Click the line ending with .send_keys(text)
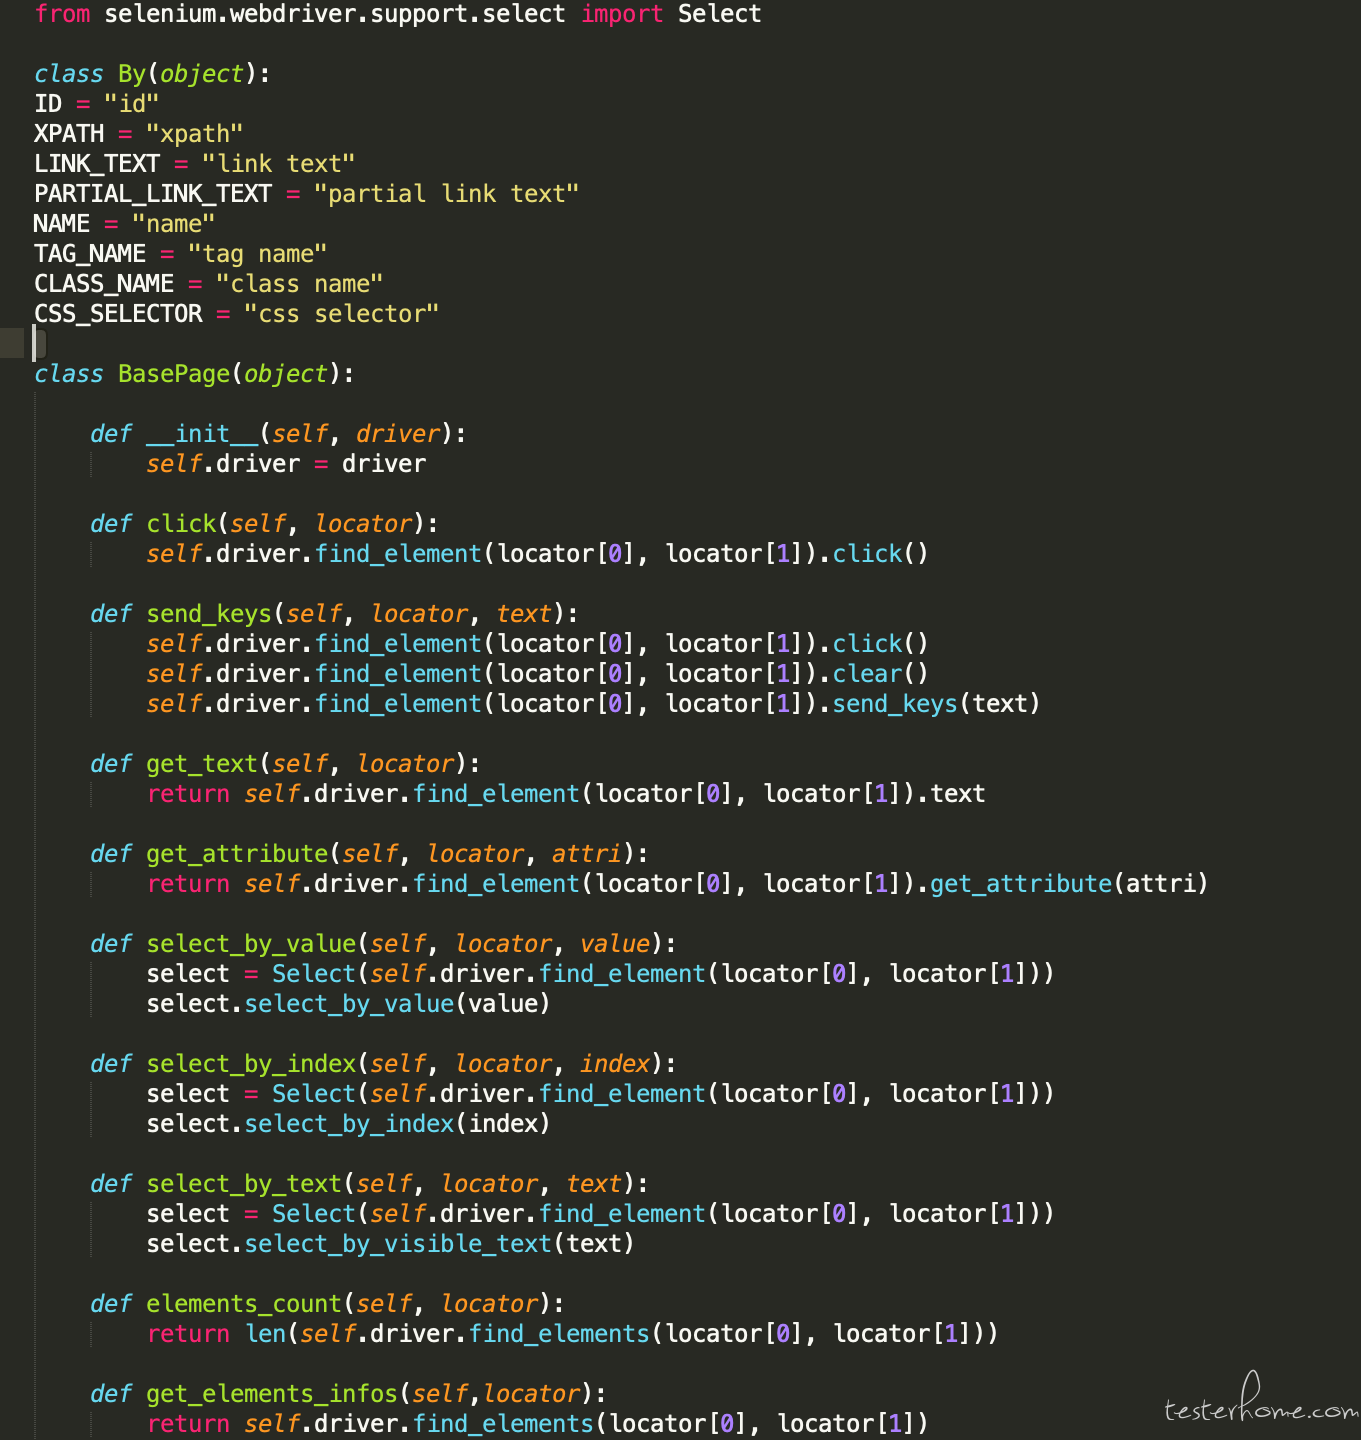This screenshot has height=1440, width=1361. coord(594,704)
